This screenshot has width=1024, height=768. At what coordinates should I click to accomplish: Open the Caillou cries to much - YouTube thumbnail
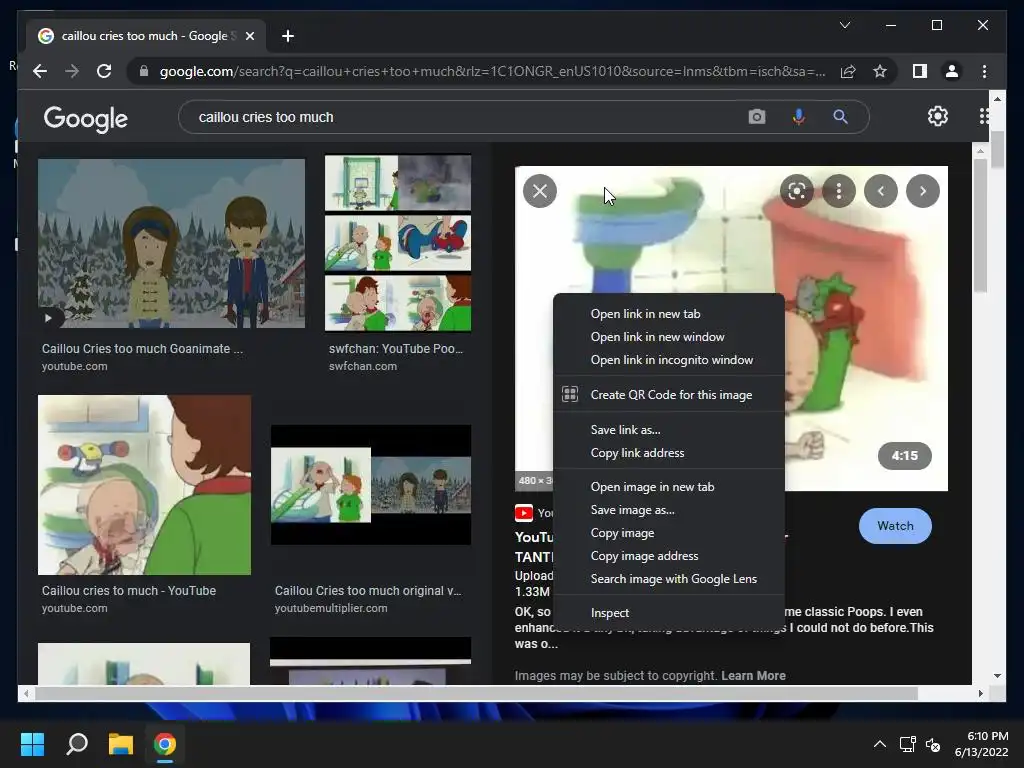144,485
